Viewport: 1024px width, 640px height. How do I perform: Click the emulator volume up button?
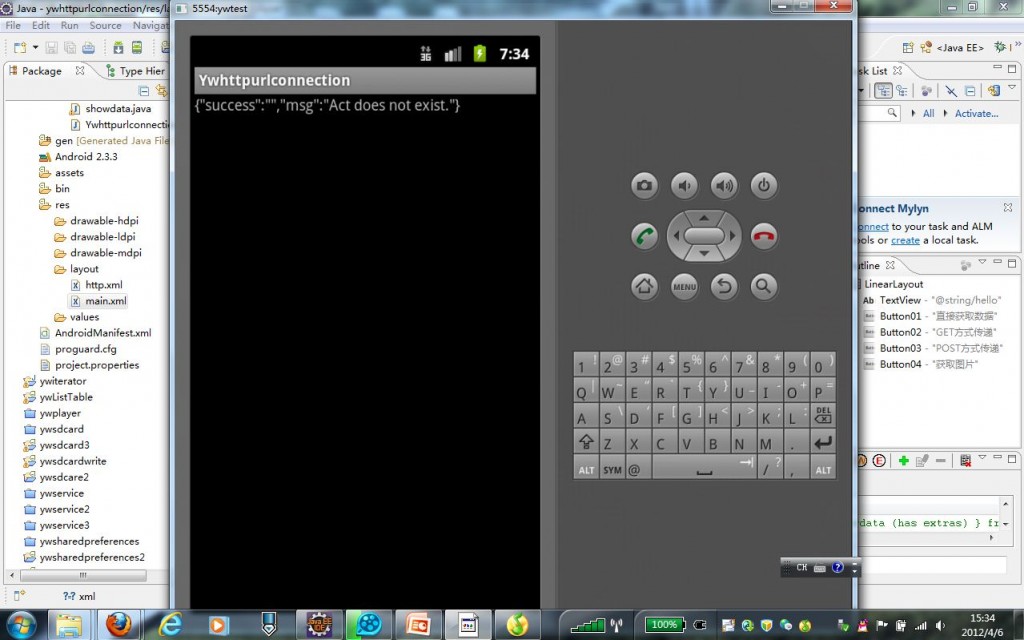click(x=724, y=185)
